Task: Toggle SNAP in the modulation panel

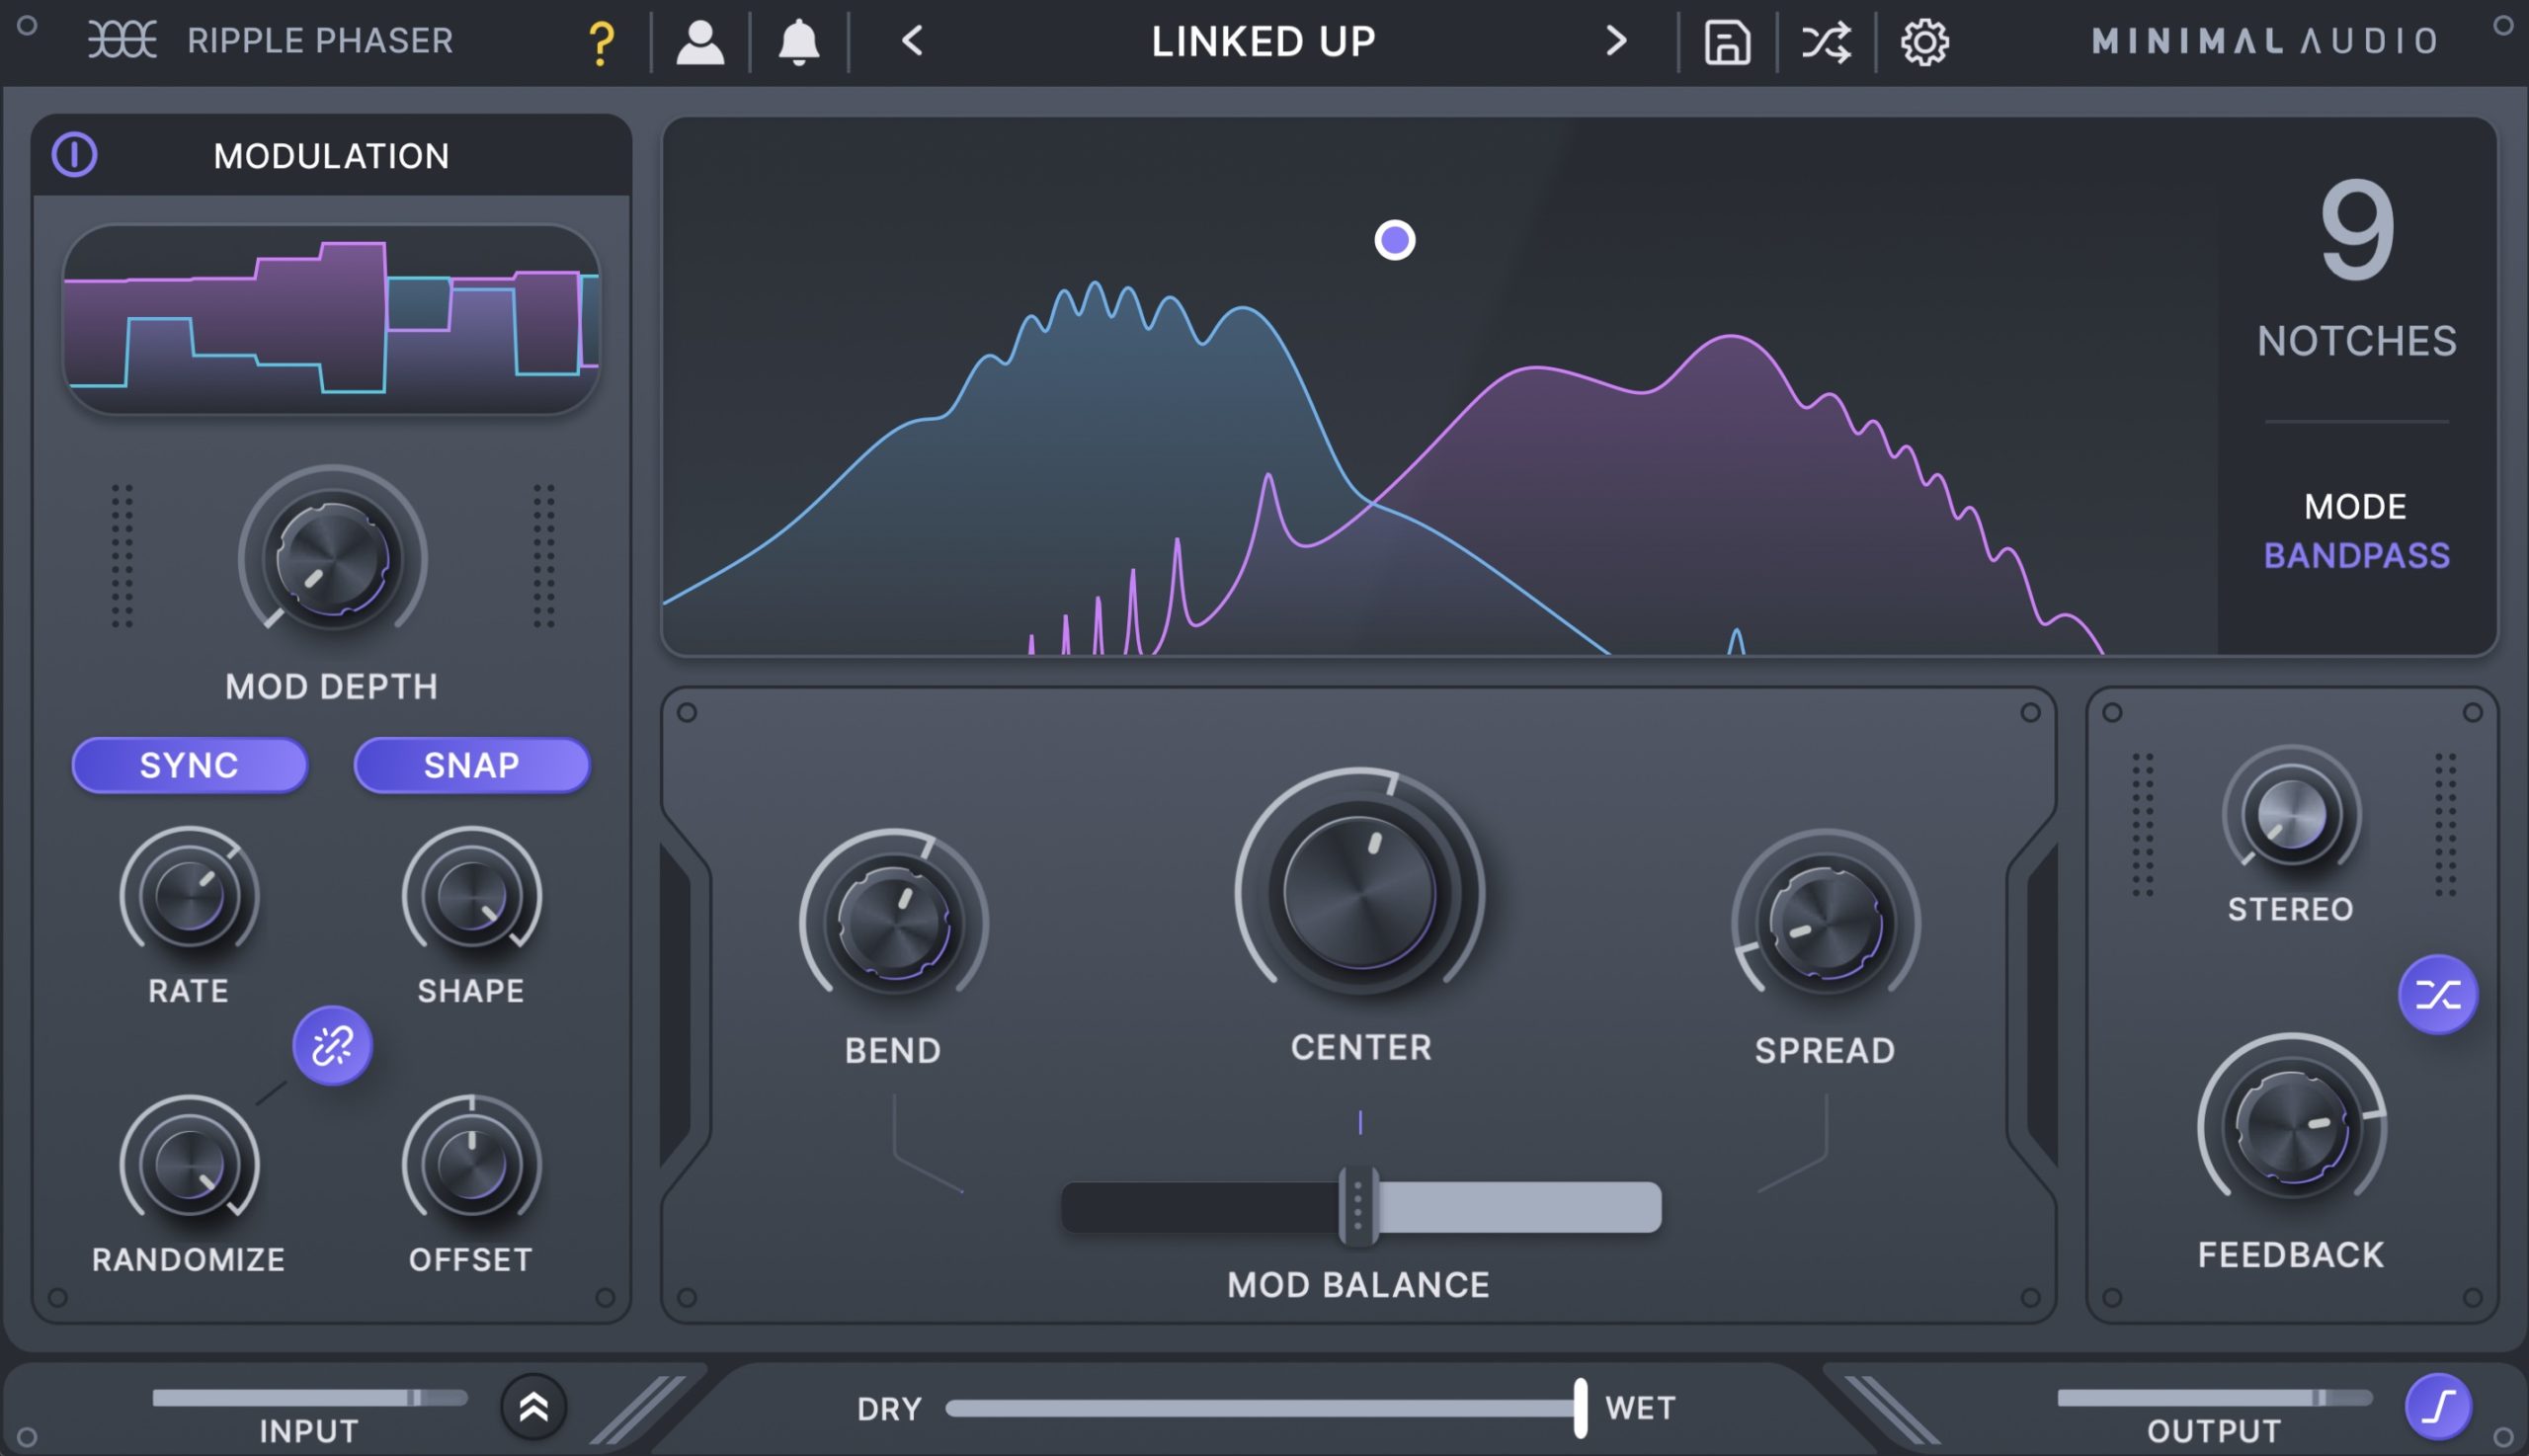Action: click(472, 765)
